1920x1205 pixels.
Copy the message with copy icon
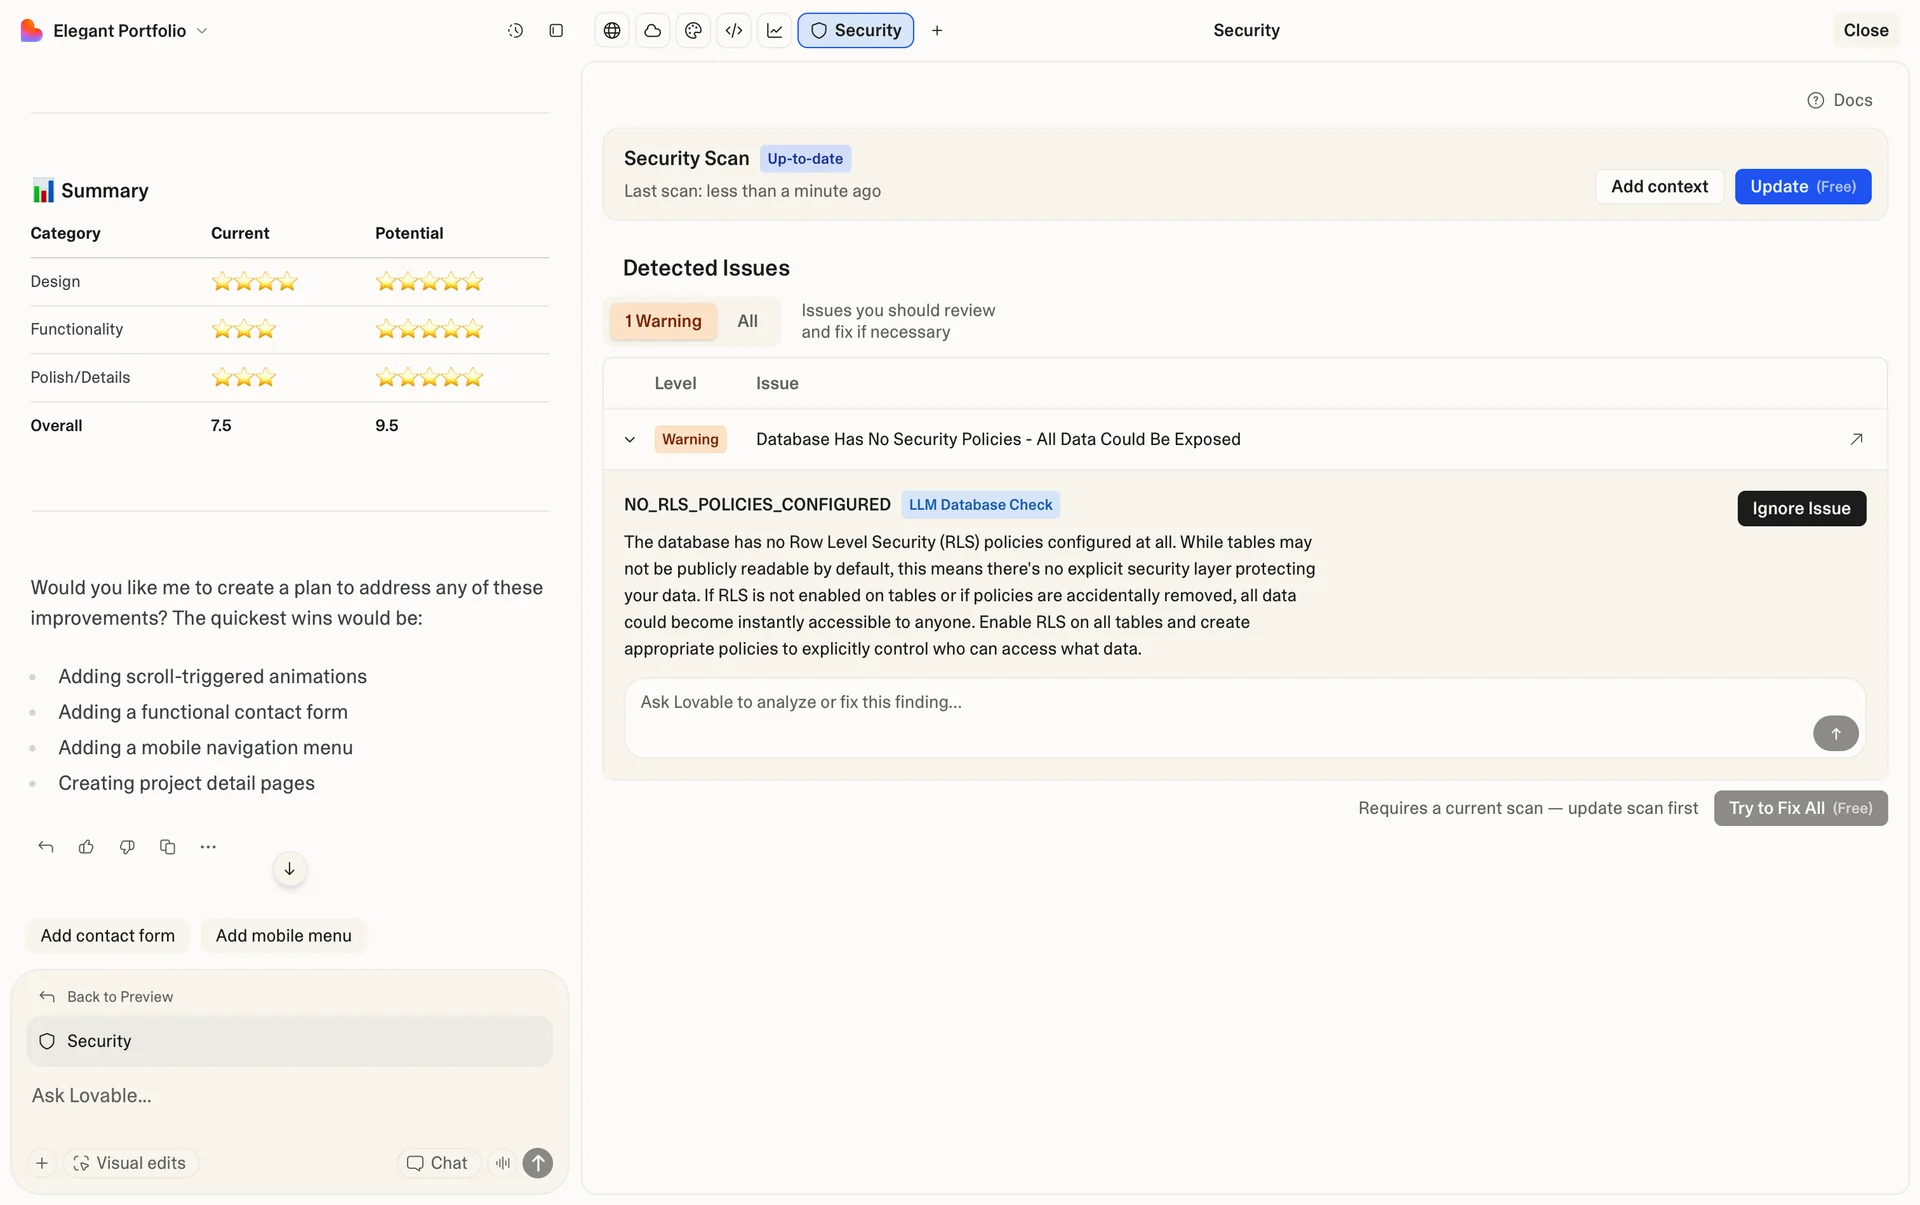[167, 847]
